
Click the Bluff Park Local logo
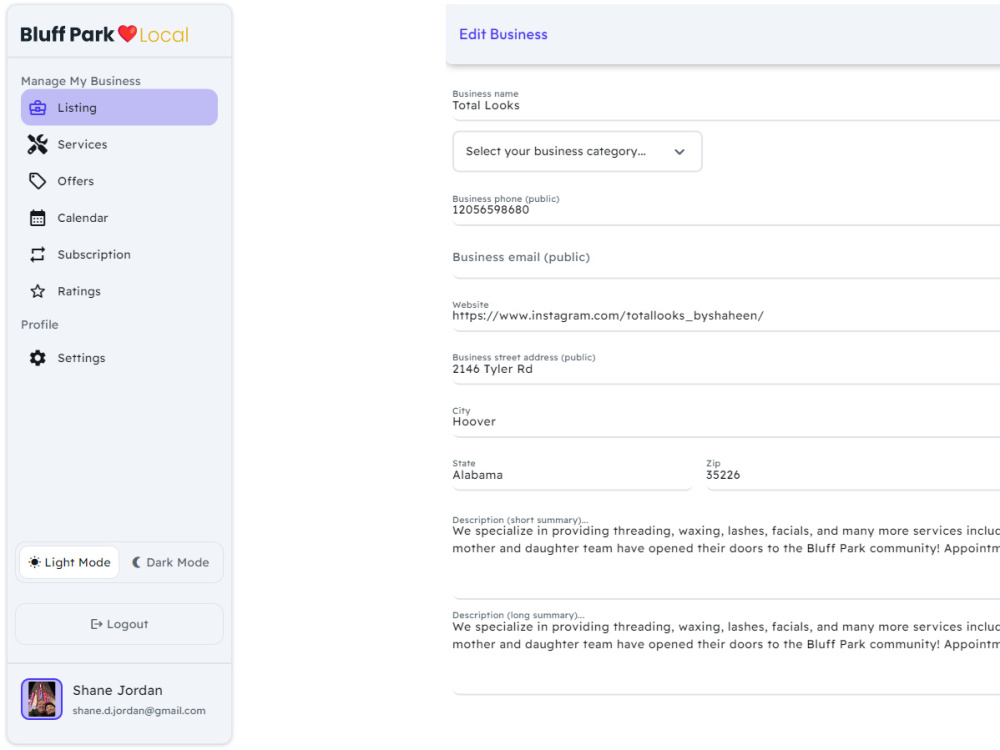click(x=105, y=34)
